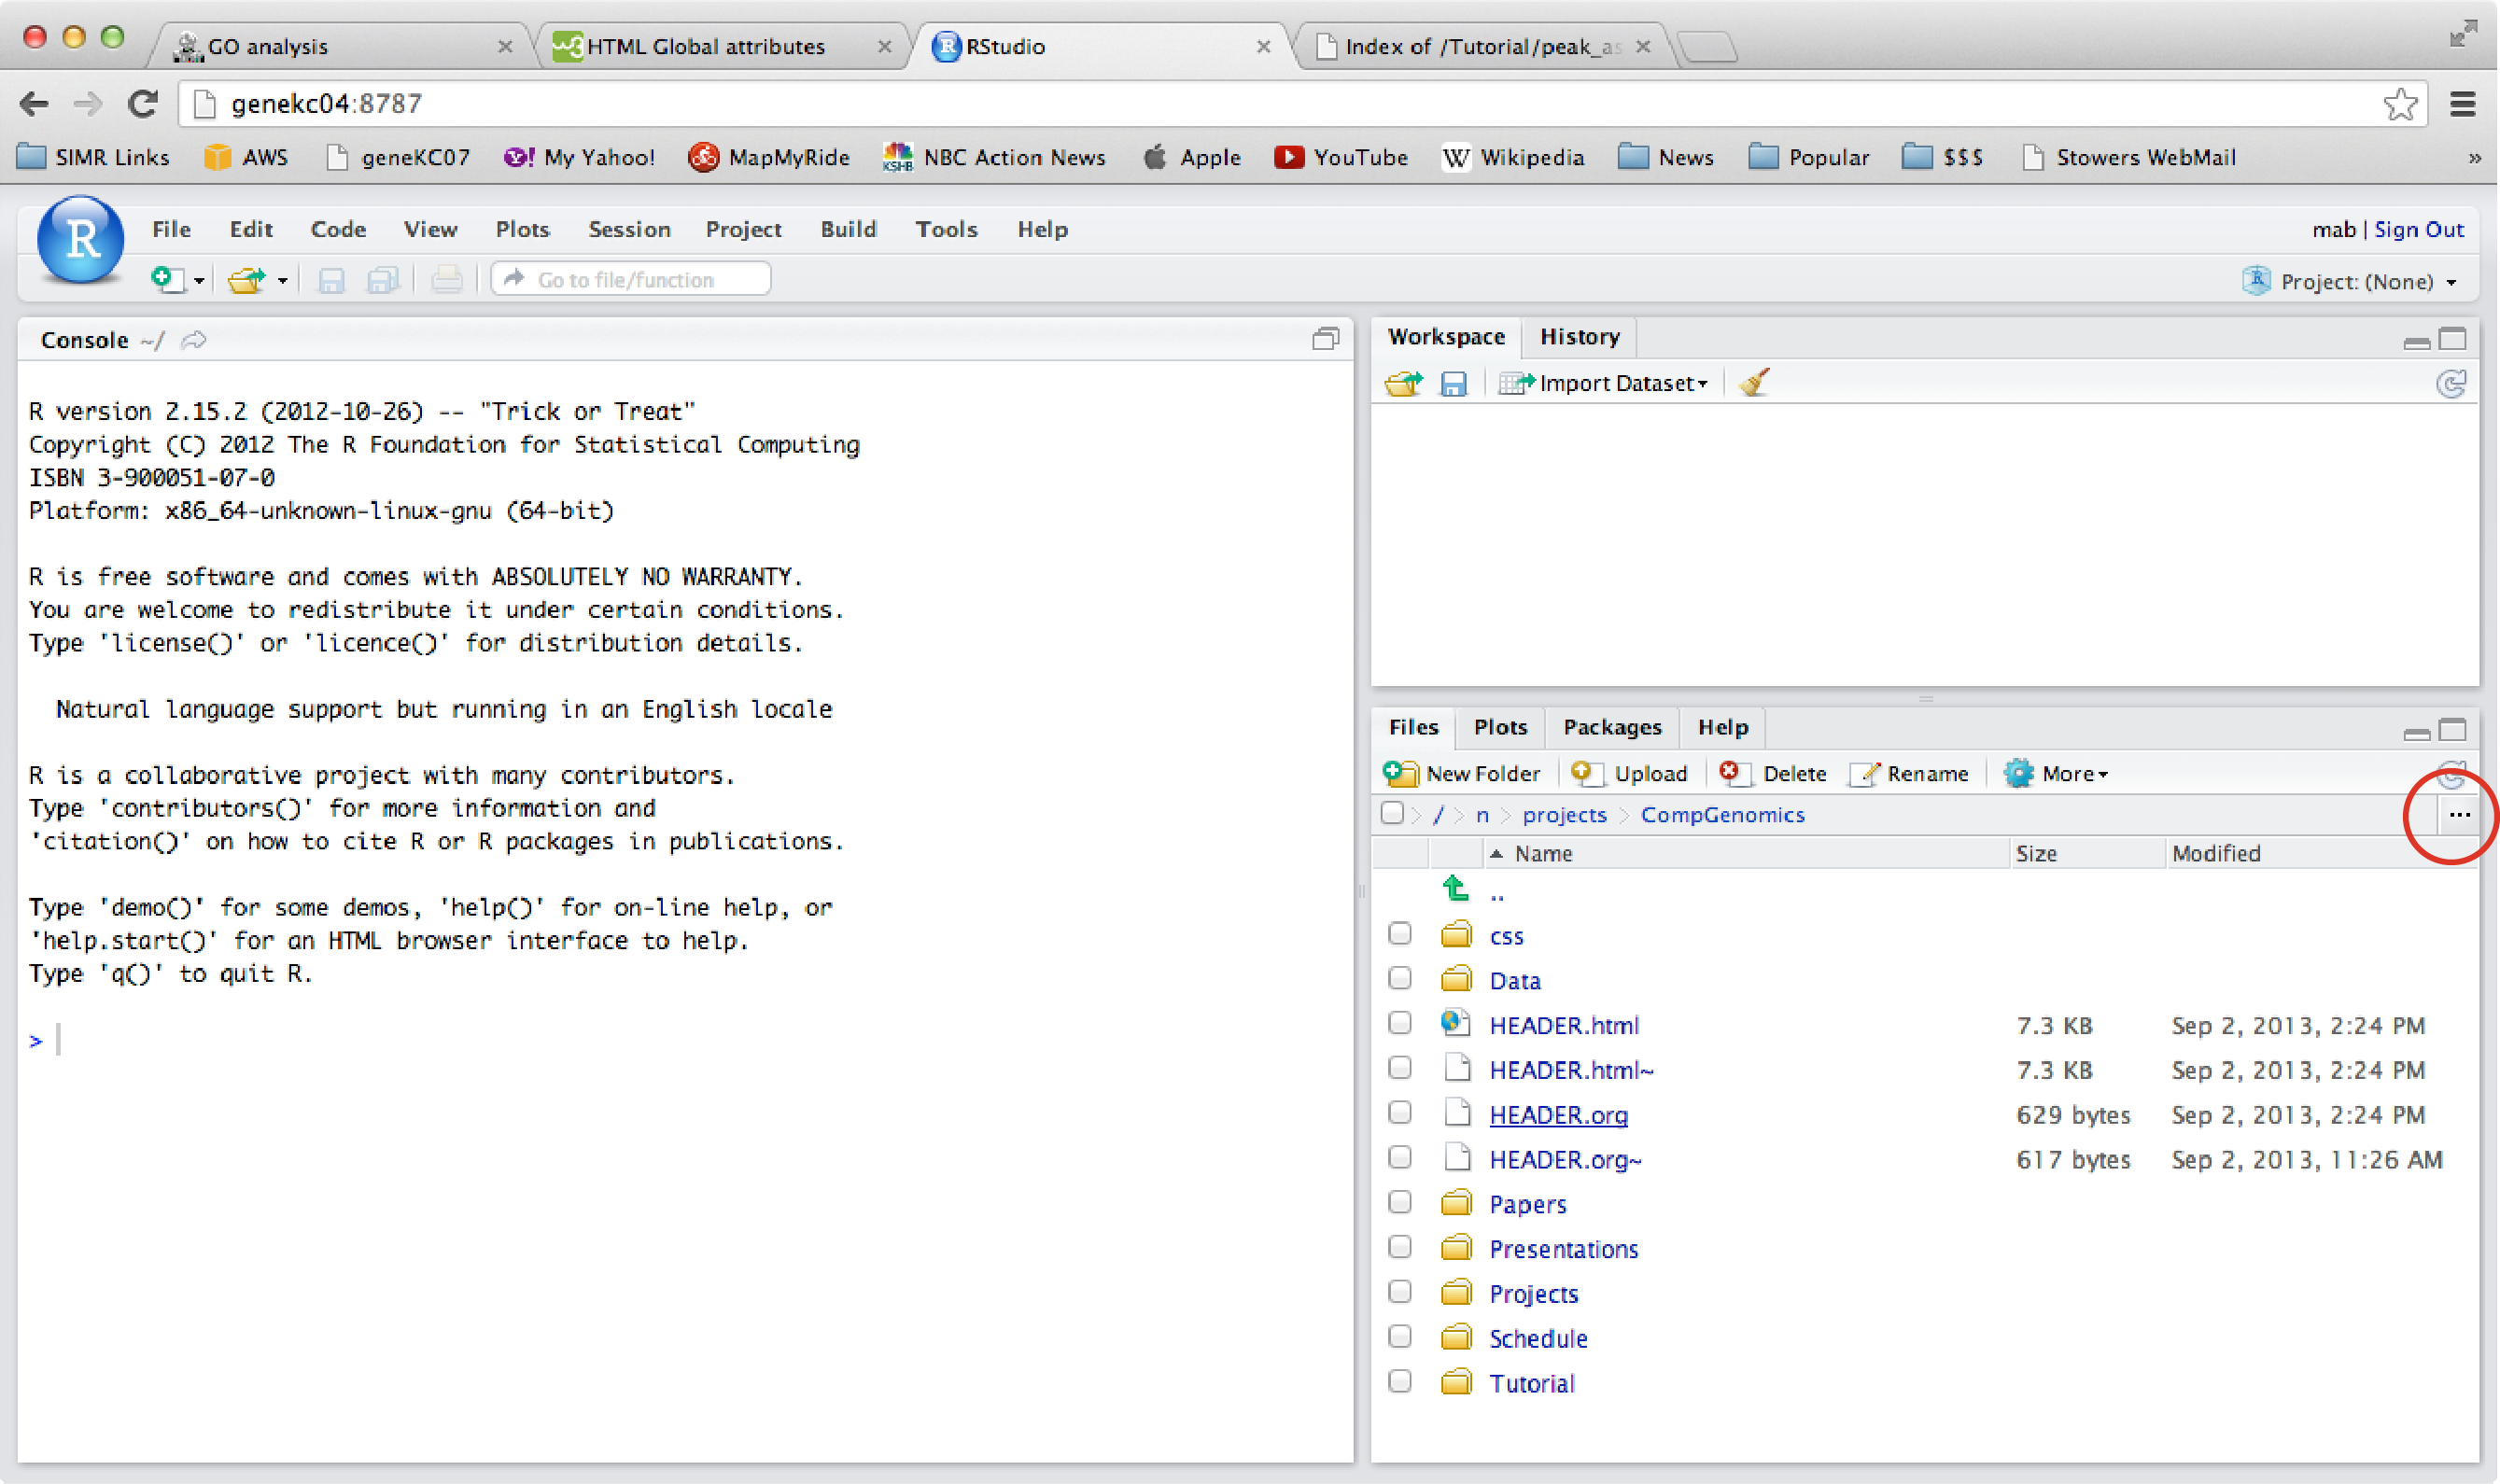Click the Sign Out link
The height and width of the screenshot is (1484, 2500).
tap(2418, 230)
